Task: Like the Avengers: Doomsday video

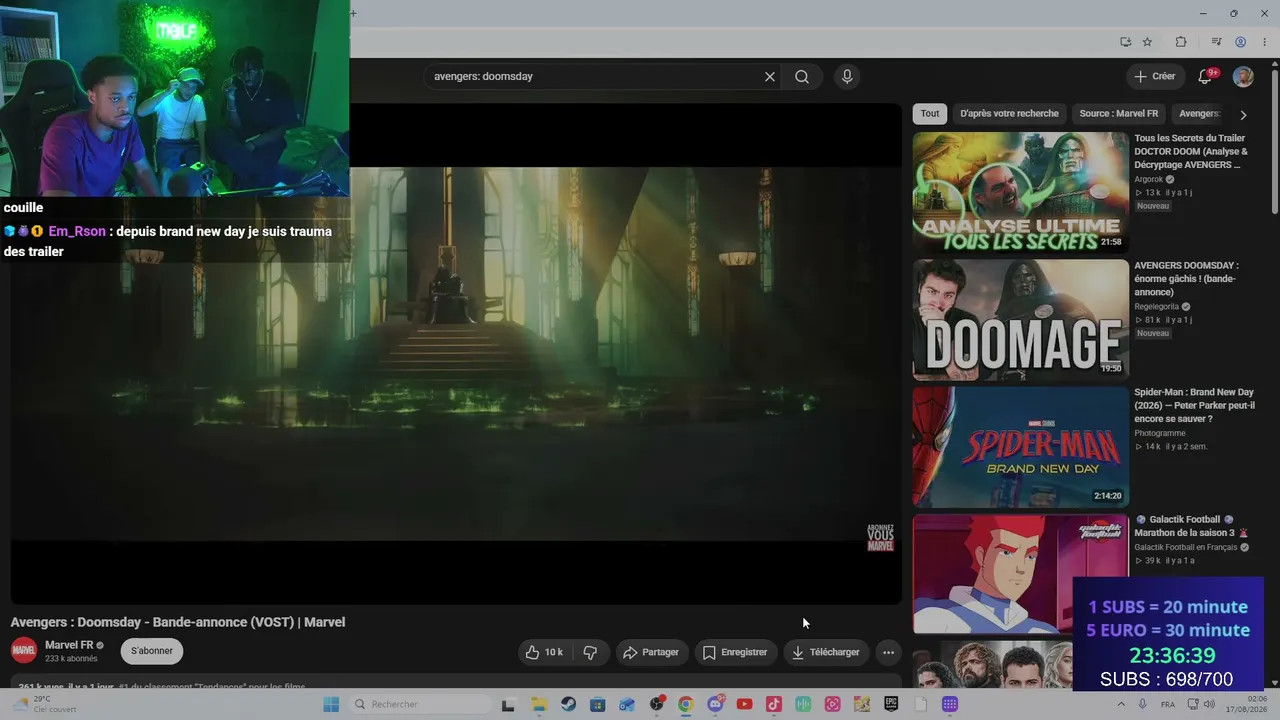Action: coord(544,652)
